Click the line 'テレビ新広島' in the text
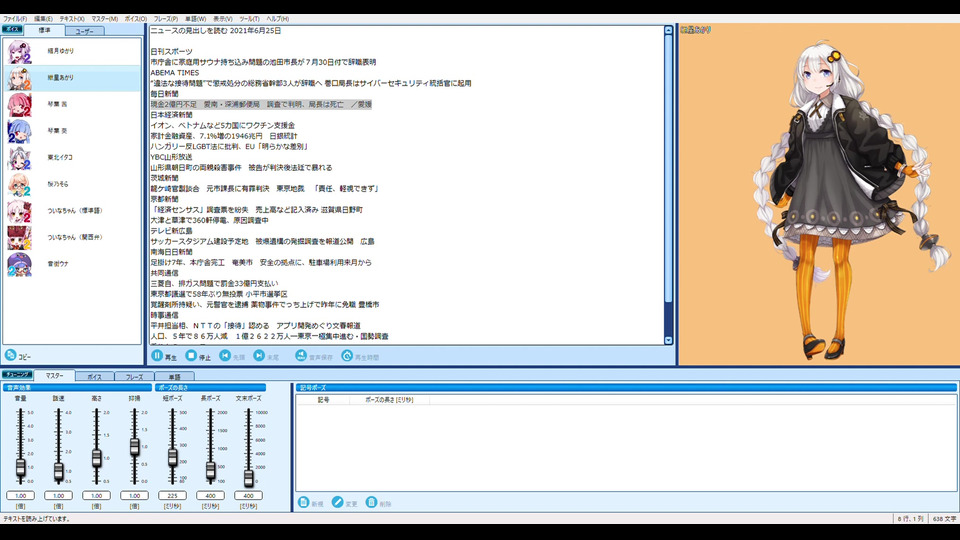Viewport: 960px width, 540px height. (x=171, y=231)
